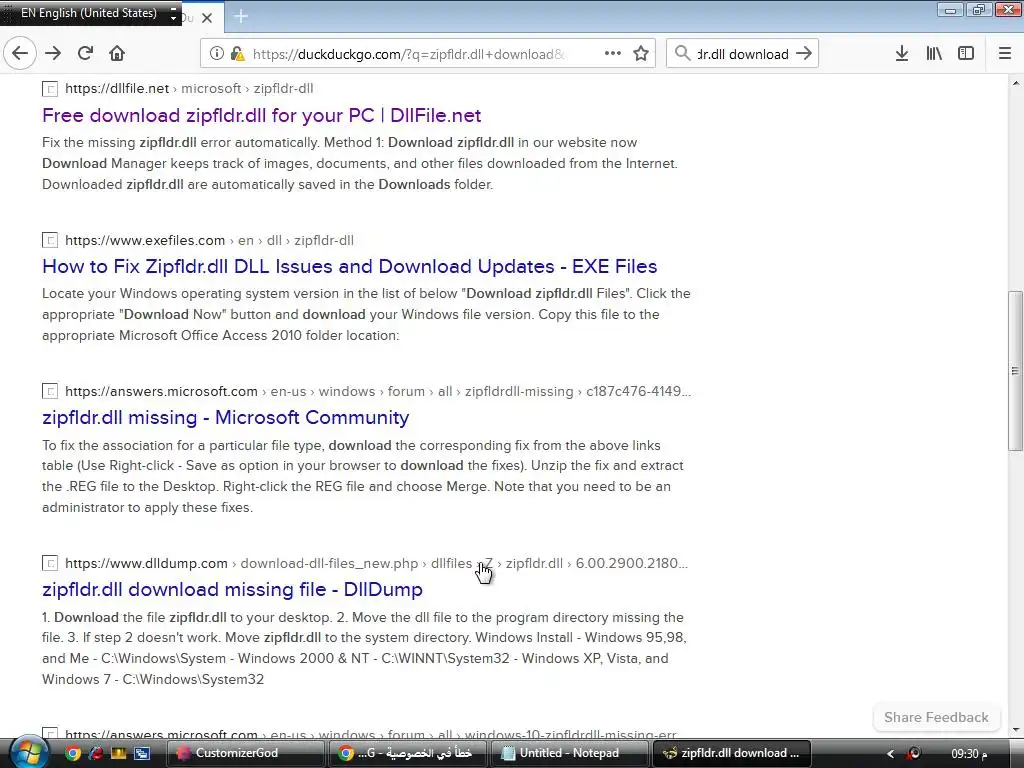Switch to CustomizerGod taskbar window
This screenshot has height=768, width=1024.
(245, 753)
